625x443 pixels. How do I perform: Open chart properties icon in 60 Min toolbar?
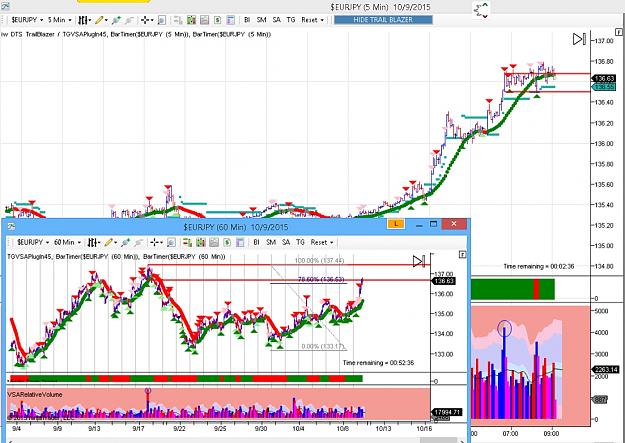(240, 242)
